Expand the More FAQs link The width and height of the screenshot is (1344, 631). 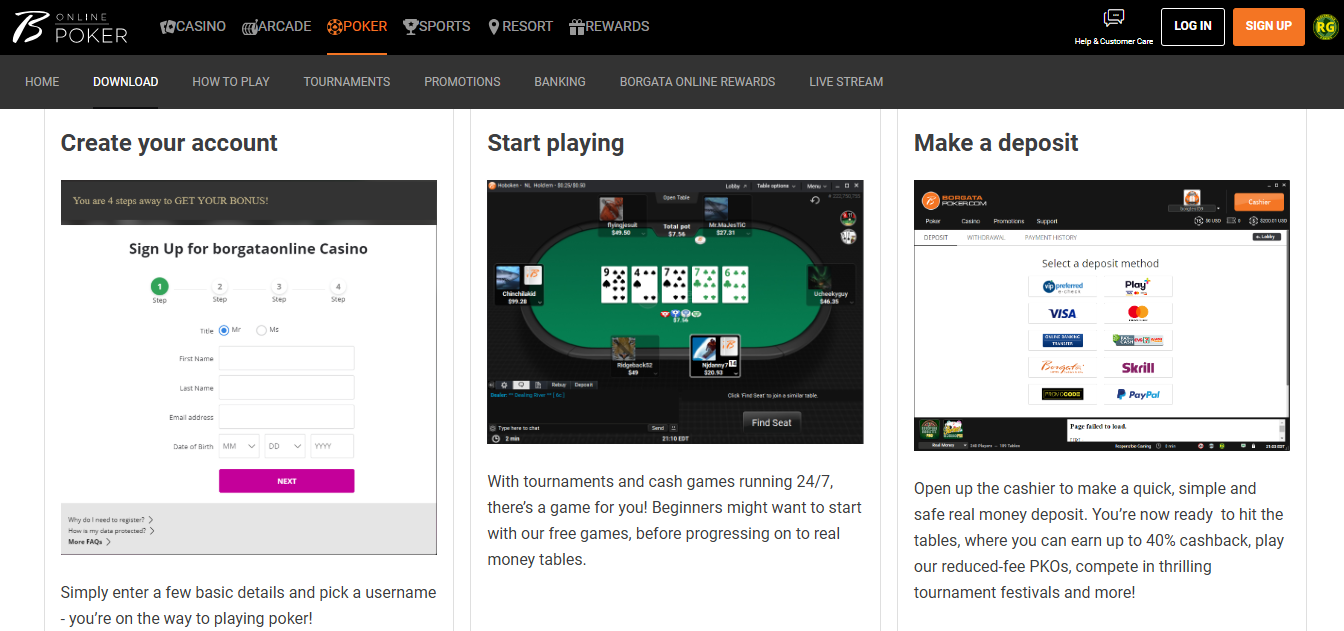pyautogui.click(x=89, y=541)
